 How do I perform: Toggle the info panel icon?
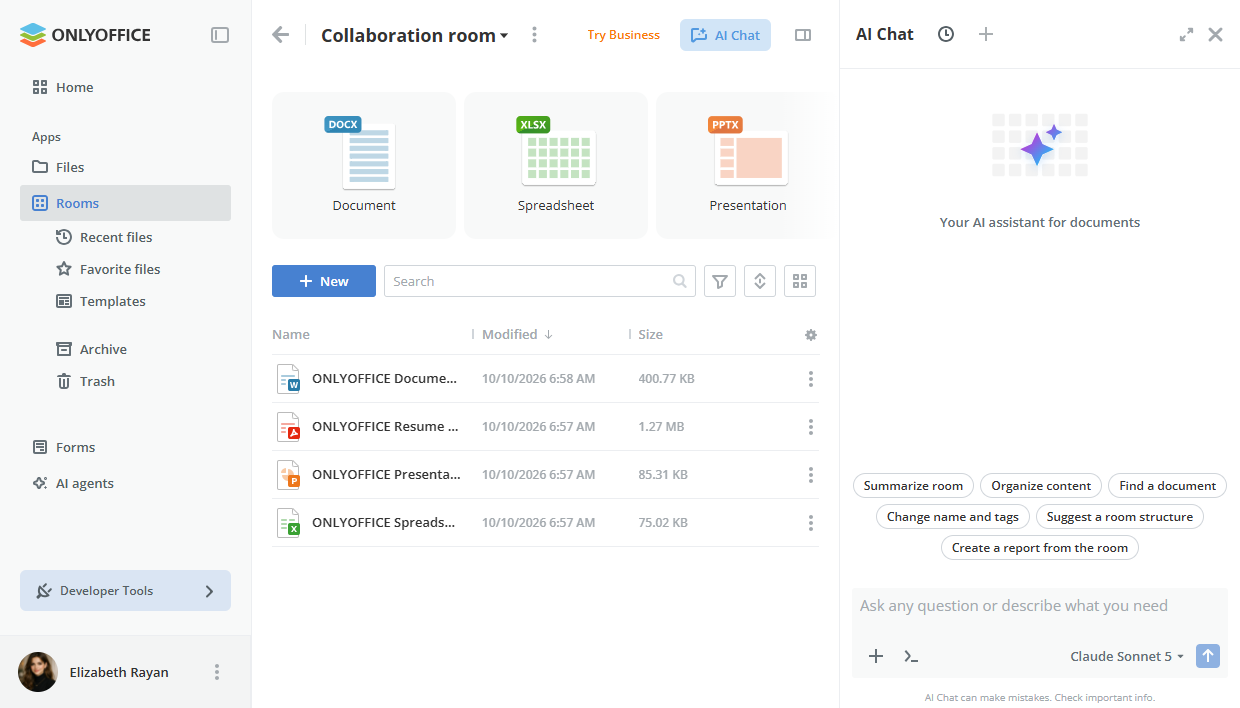[x=803, y=35]
